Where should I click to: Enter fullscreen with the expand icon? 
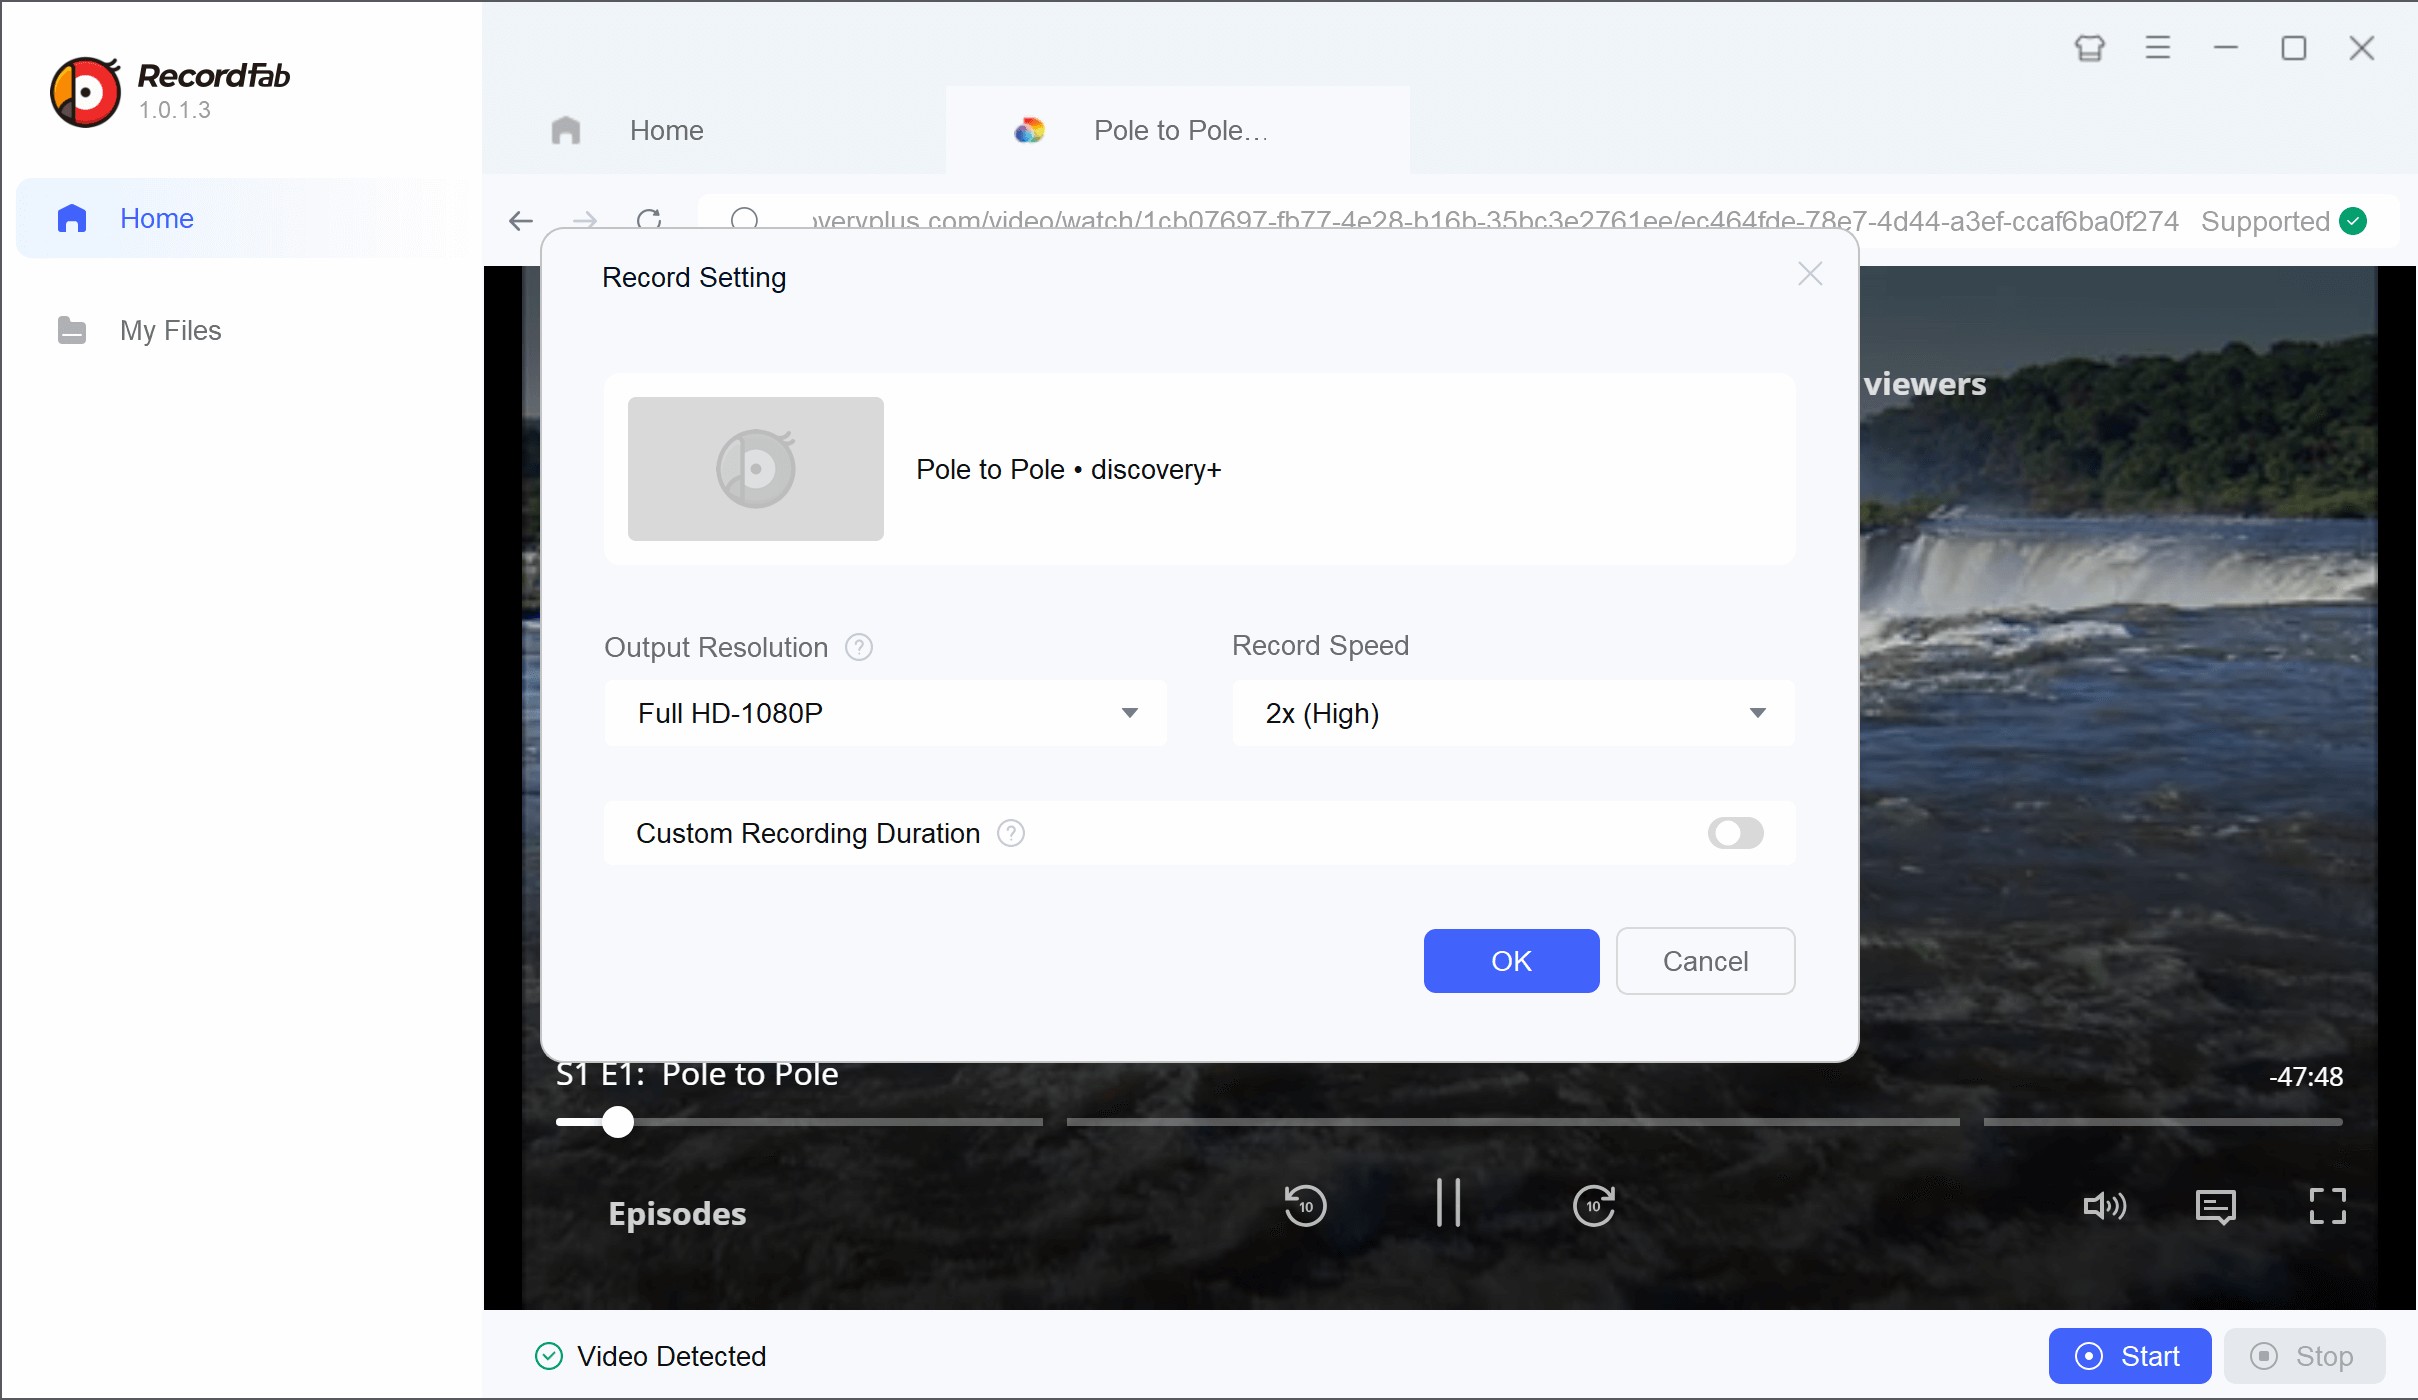(x=2327, y=1206)
